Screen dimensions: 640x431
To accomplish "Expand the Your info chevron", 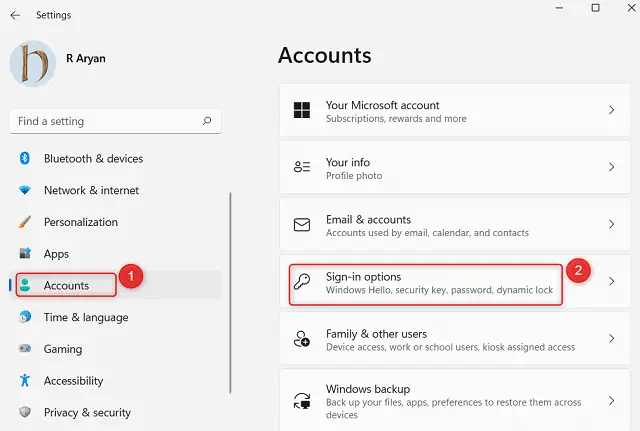I will click(x=611, y=167).
